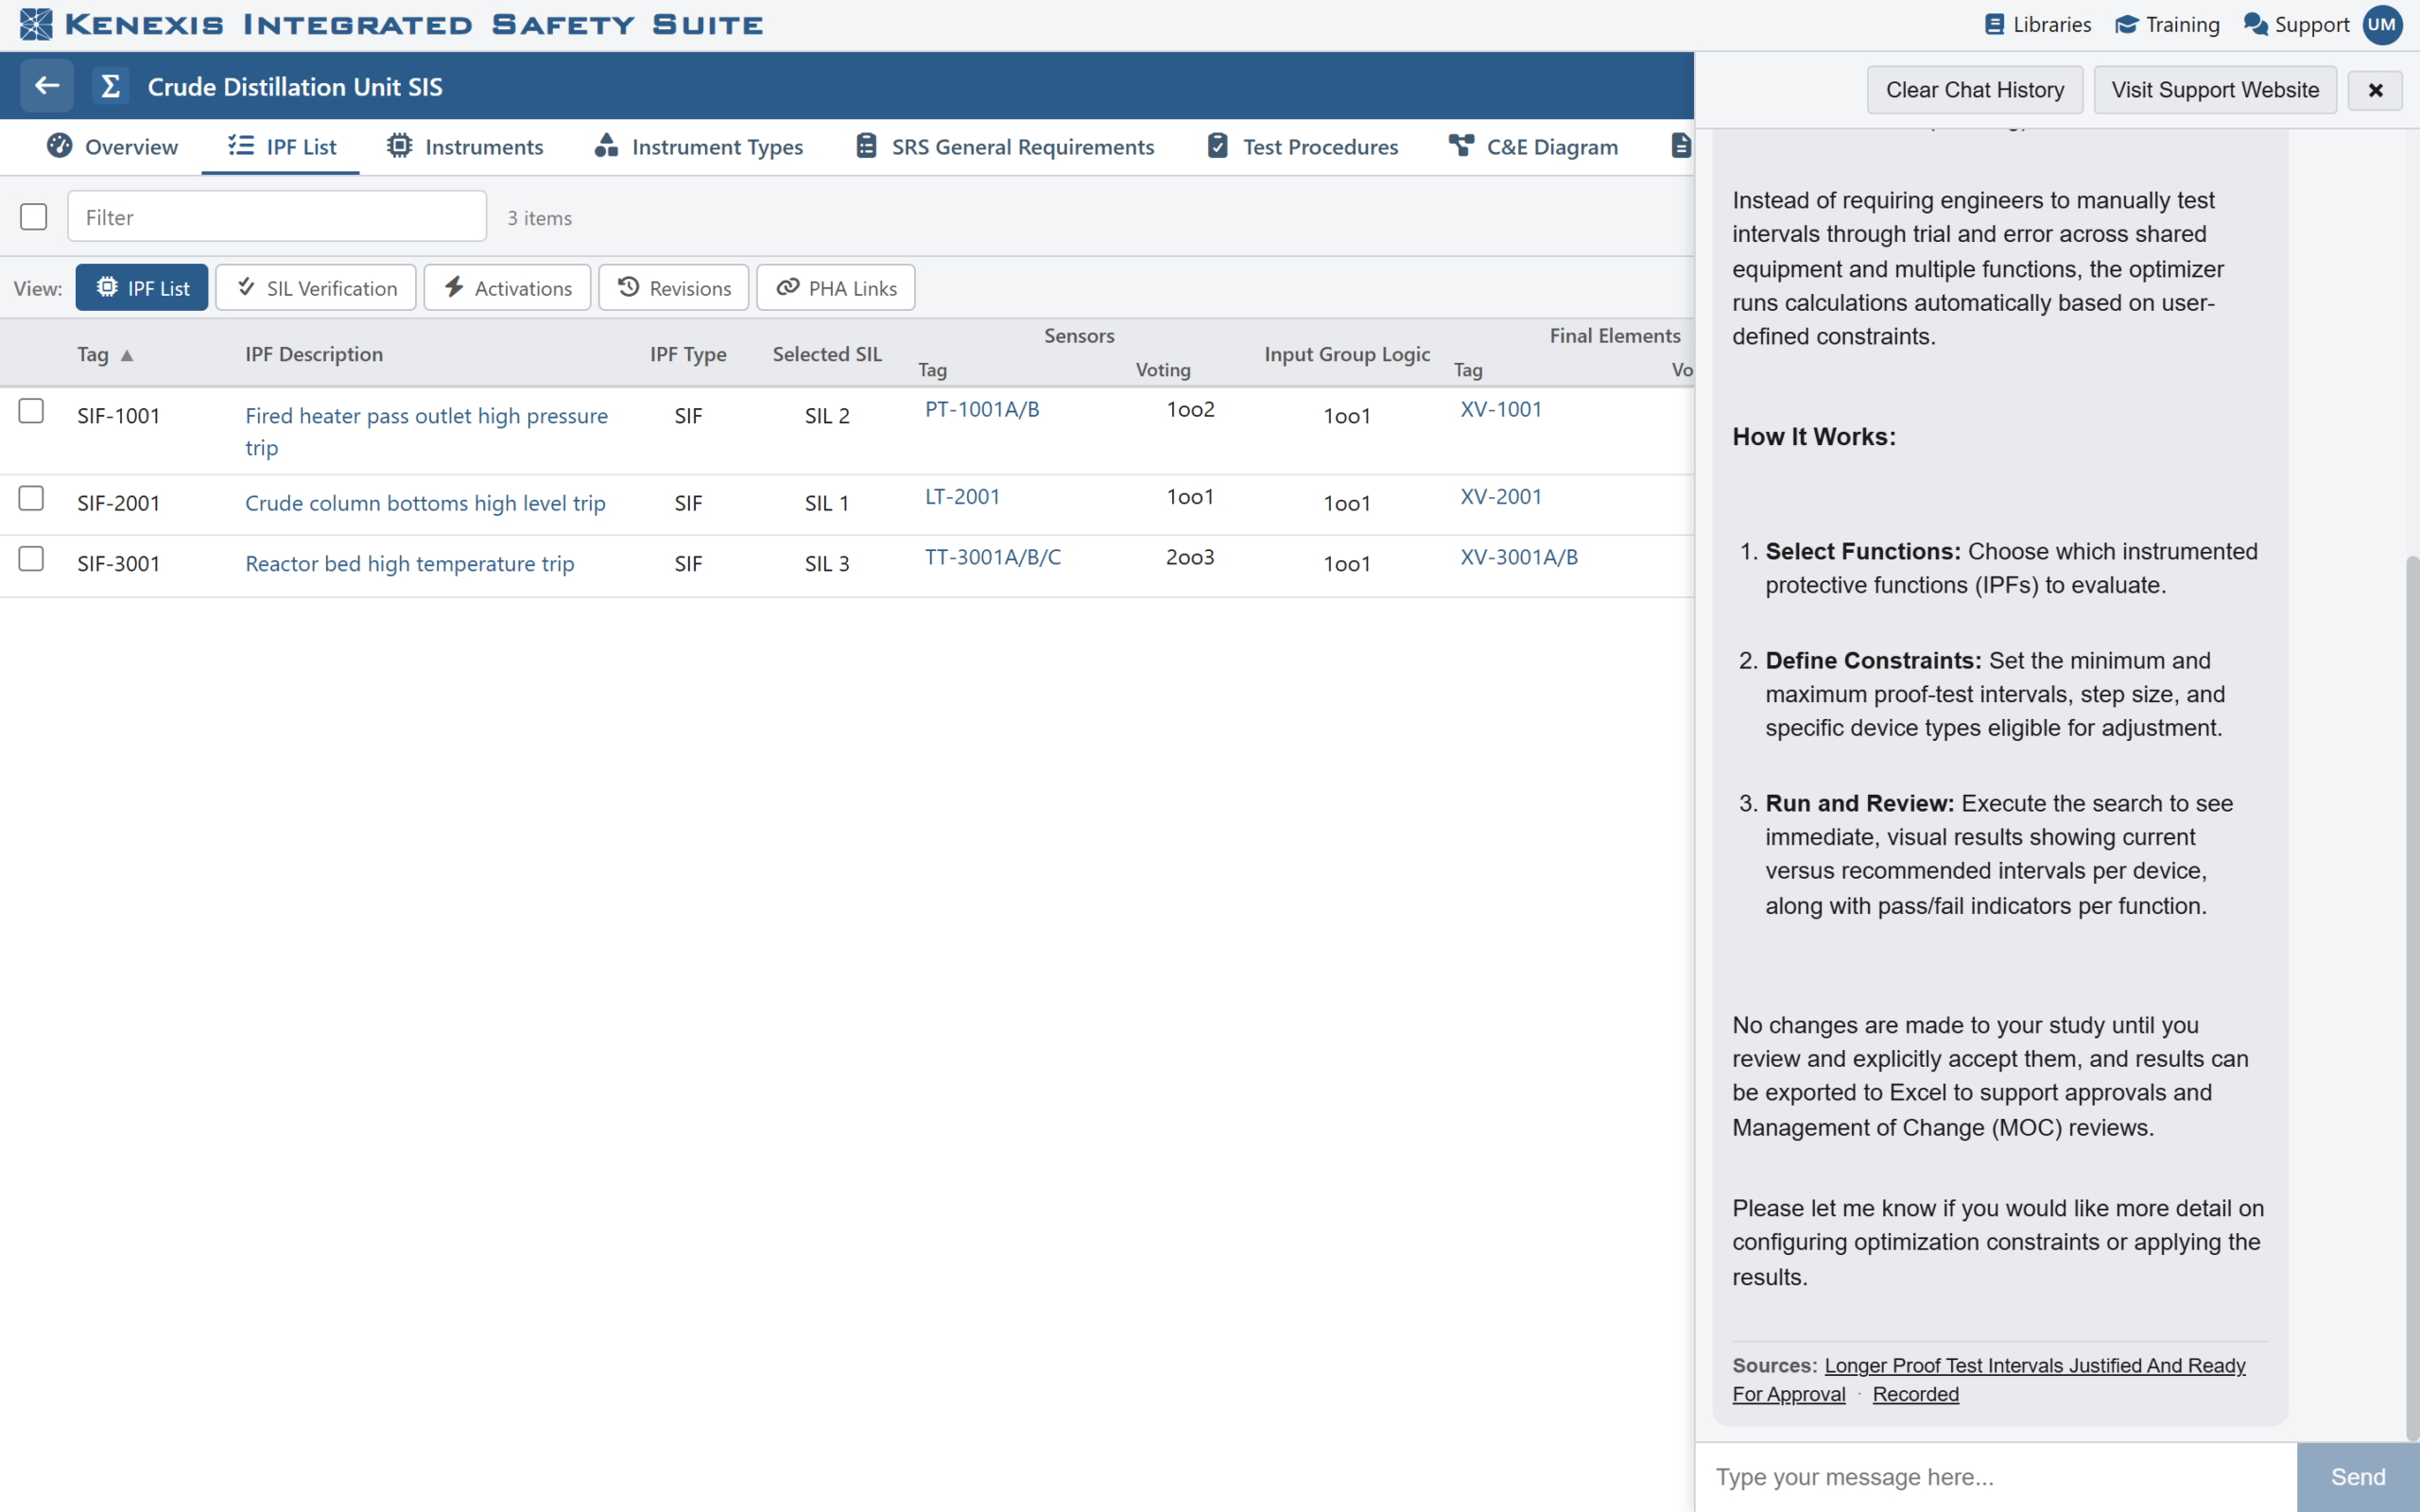Open the Support chat link
Viewport: 2420px width, 1512px height.
tap(2296, 24)
